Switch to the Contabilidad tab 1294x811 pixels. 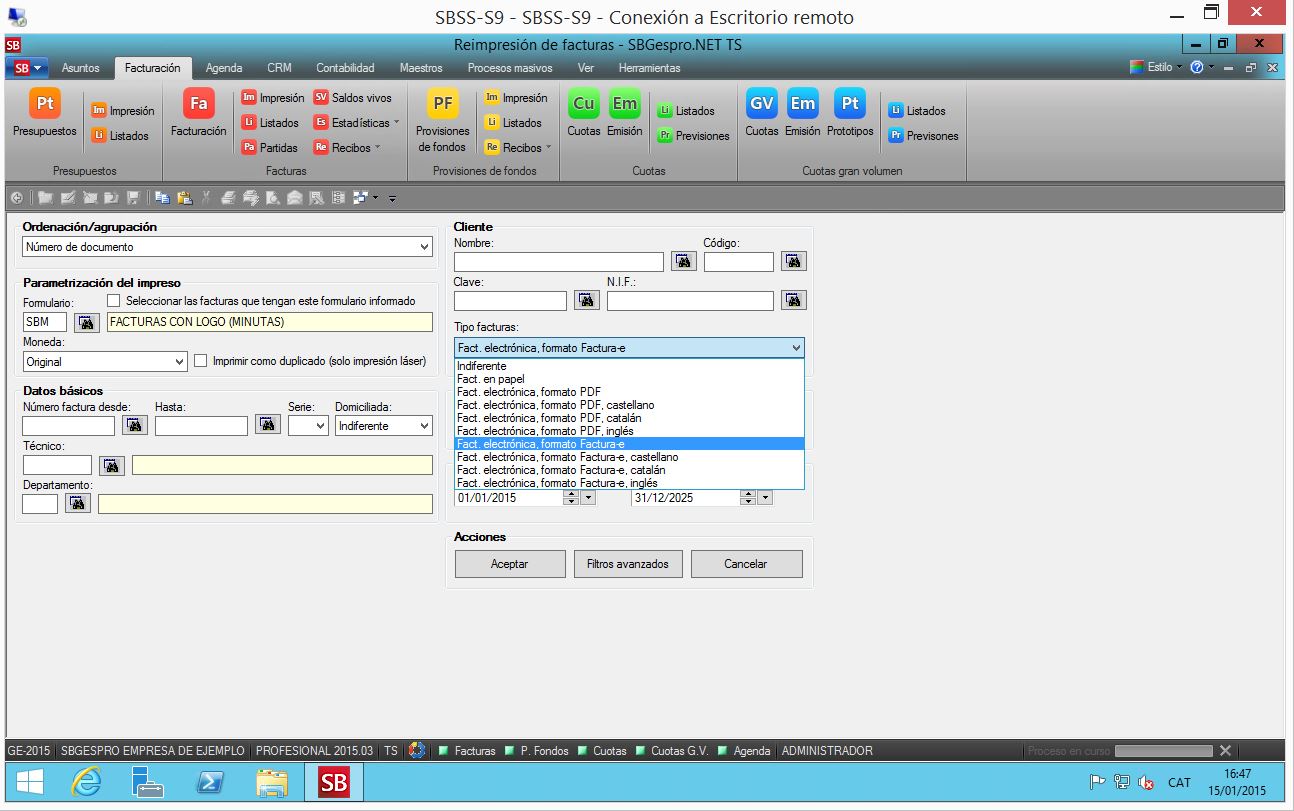click(345, 68)
